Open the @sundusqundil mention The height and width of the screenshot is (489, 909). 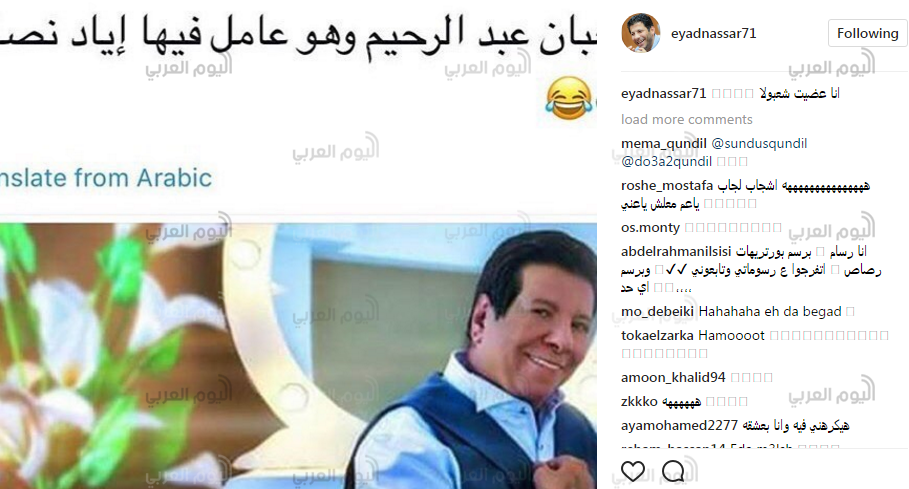click(759, 143)
